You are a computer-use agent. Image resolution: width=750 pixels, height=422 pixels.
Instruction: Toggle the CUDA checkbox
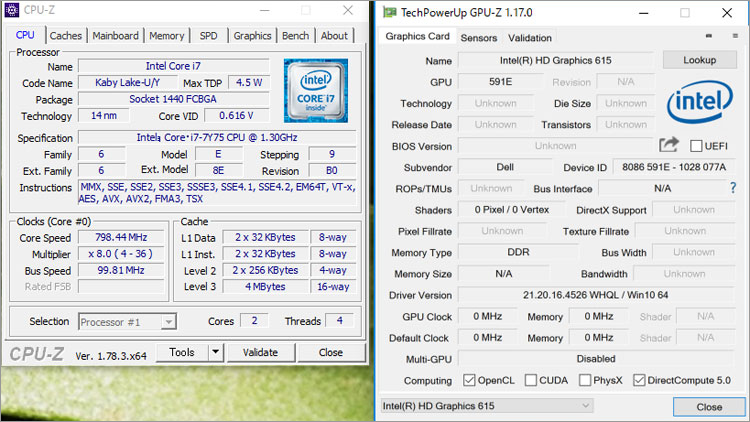pos(530,380)
